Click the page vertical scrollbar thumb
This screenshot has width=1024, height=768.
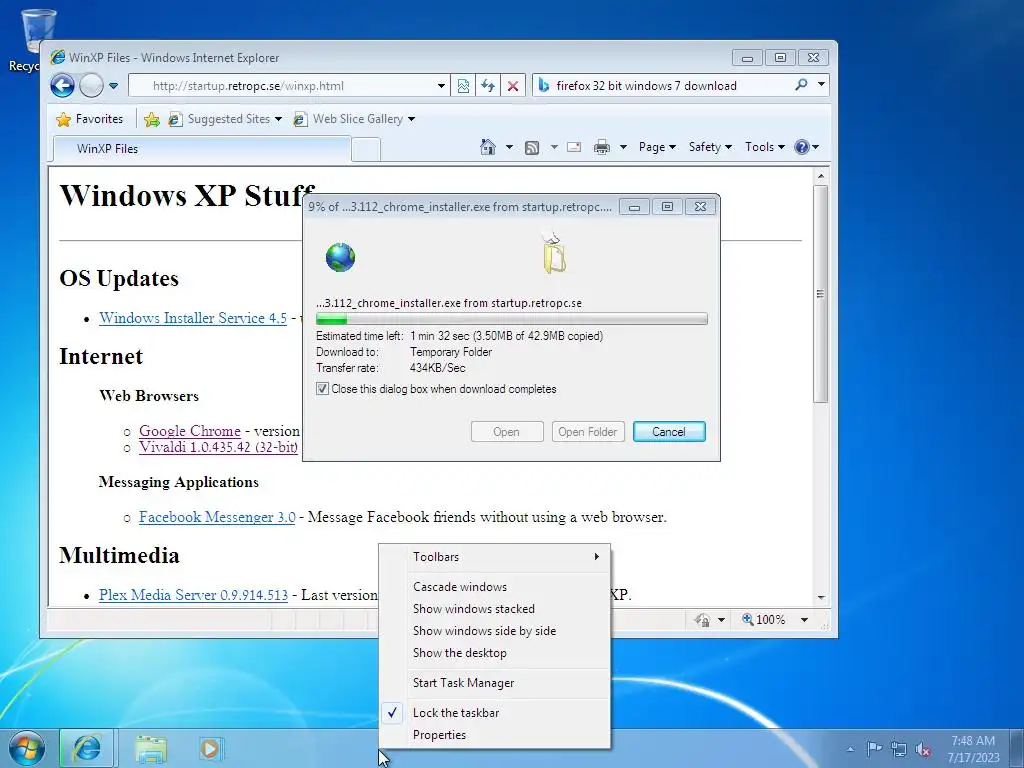[x=821, y=294]
